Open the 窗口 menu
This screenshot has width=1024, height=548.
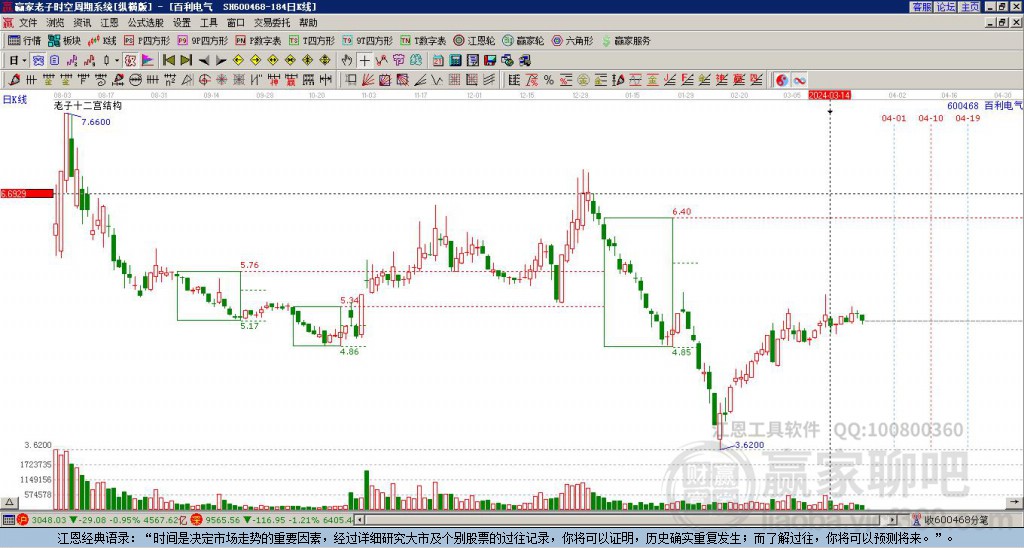236,23
